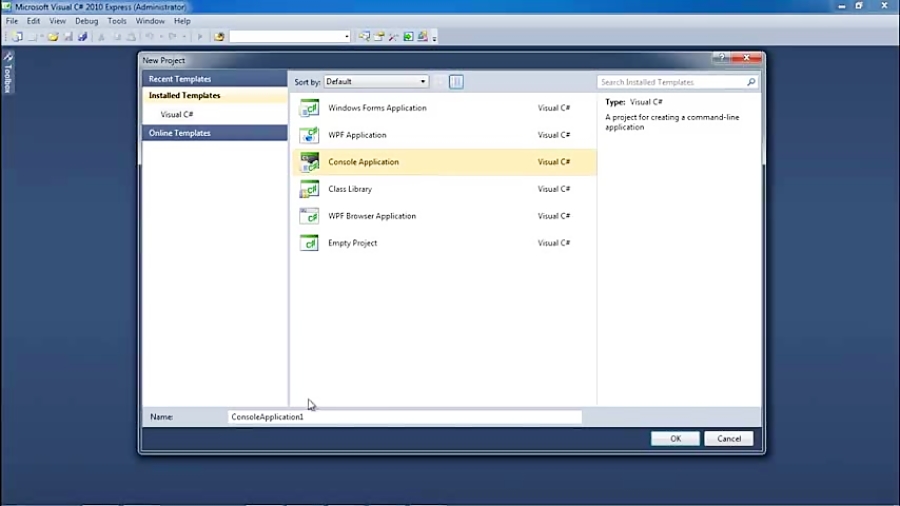Image resolution: width=900 pixels, height=506 pixels.
Task: Click the Windows Forms Application template icon
Action: [309, 108]
